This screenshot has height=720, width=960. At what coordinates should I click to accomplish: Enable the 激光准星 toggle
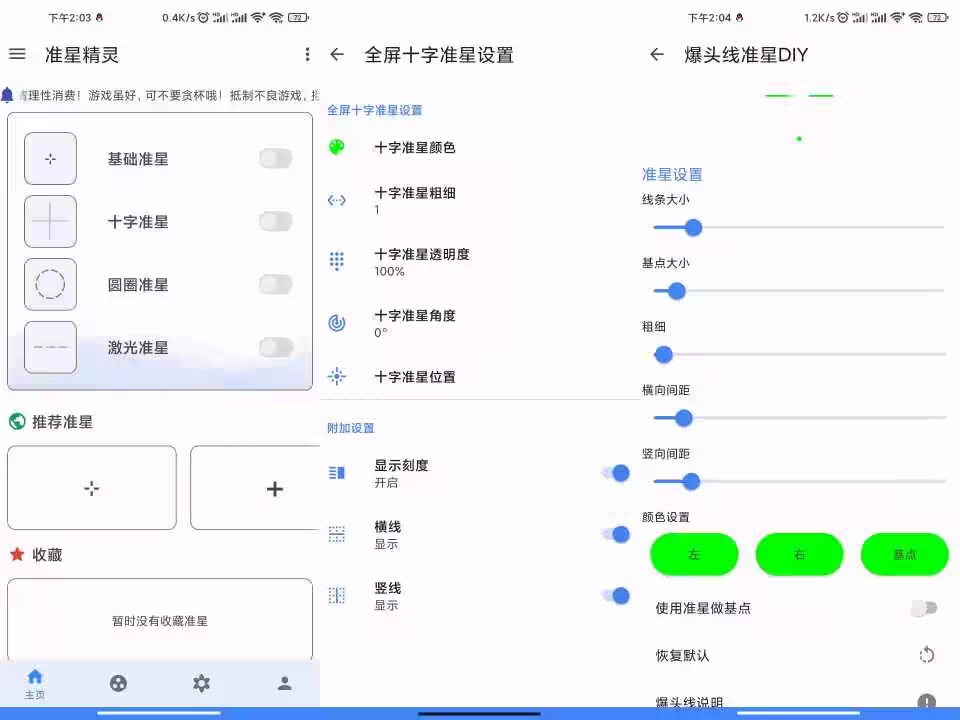276,347
